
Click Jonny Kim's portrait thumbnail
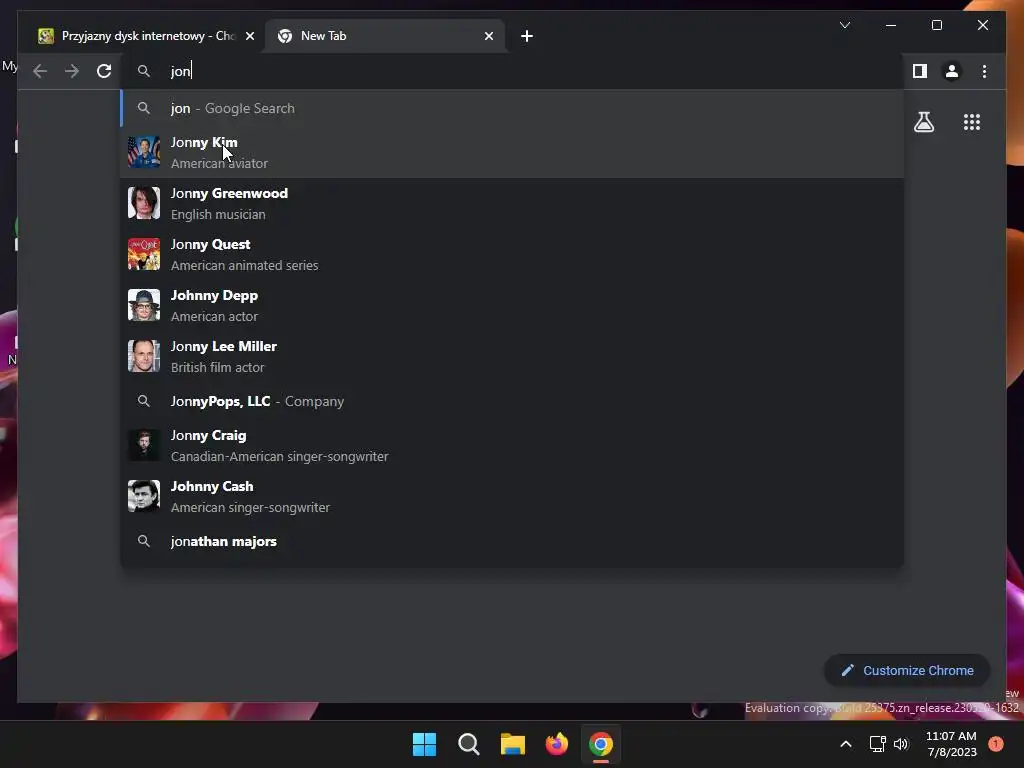tap(144, 152)
